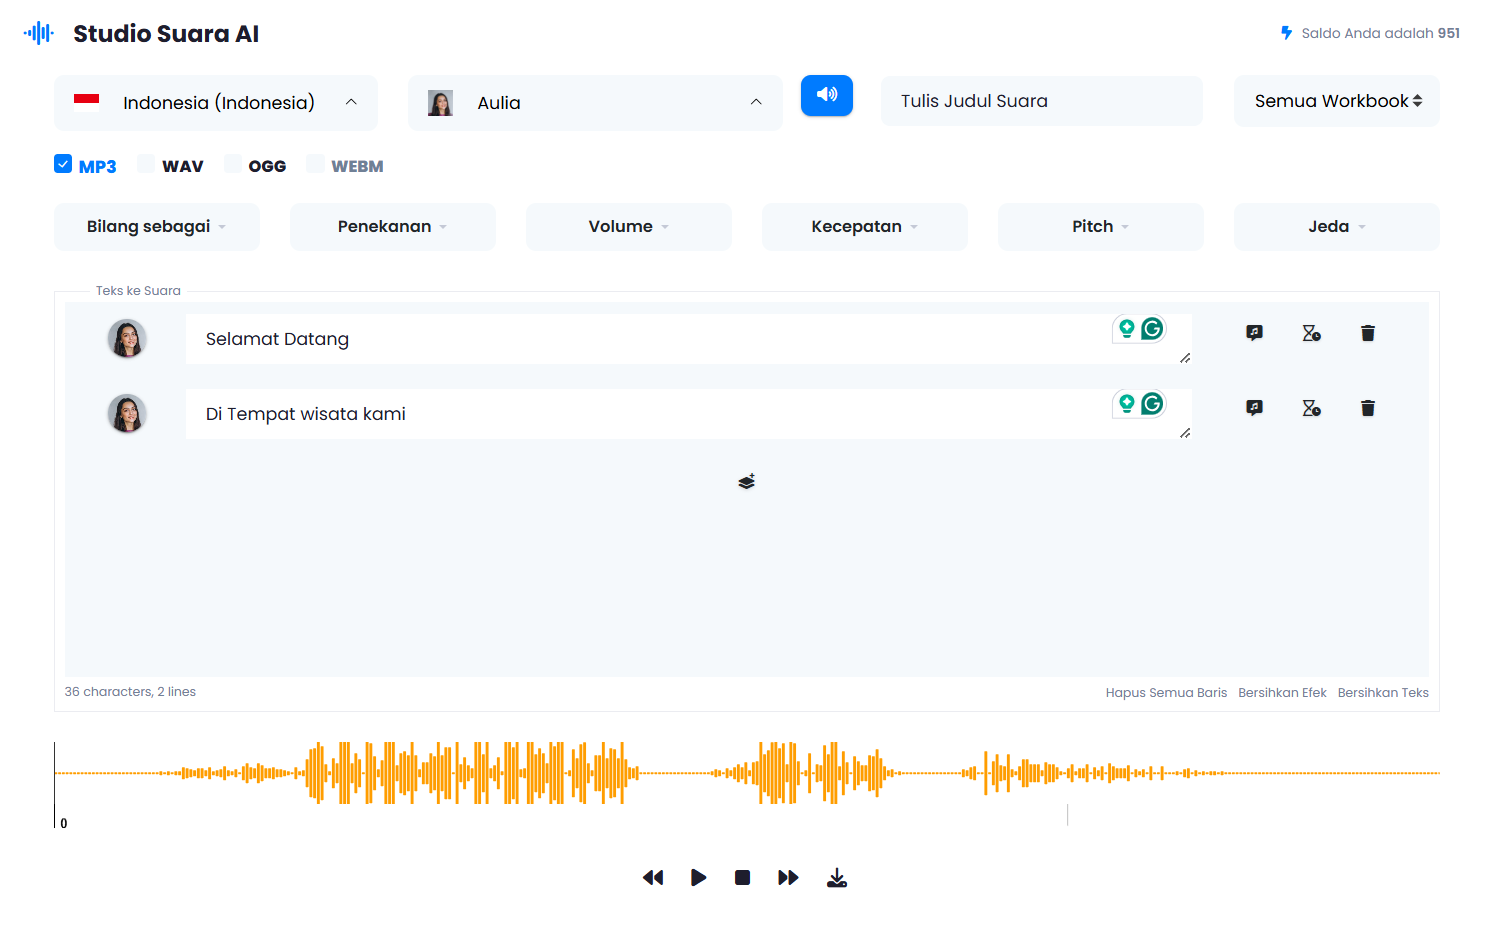Open the Indonesia language dropdown
Screen dimensions: 1489x939
pyautogui.click(x=216, y=103)
